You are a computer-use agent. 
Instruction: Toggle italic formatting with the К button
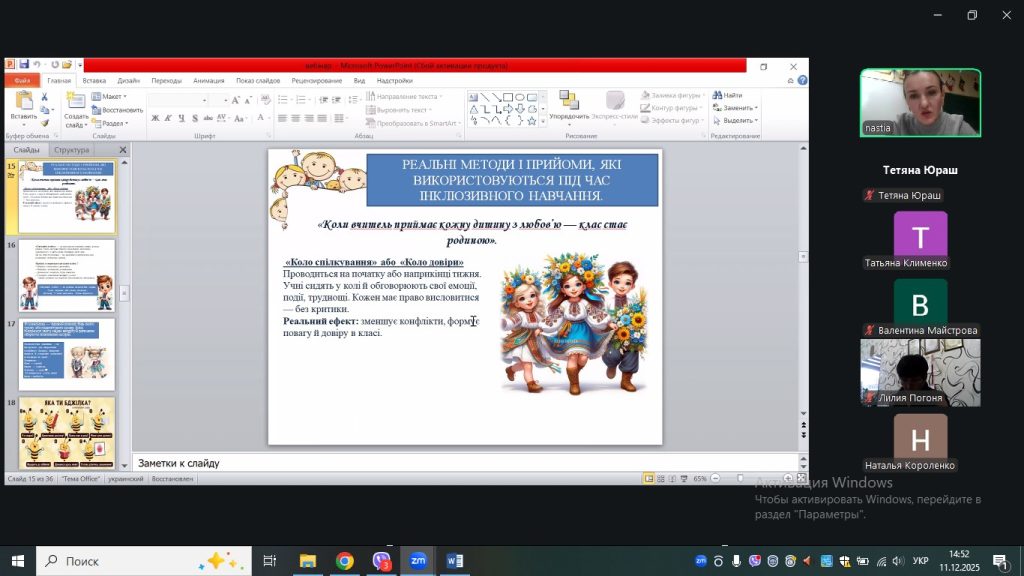pyautogui.click(x=169, y=118)
